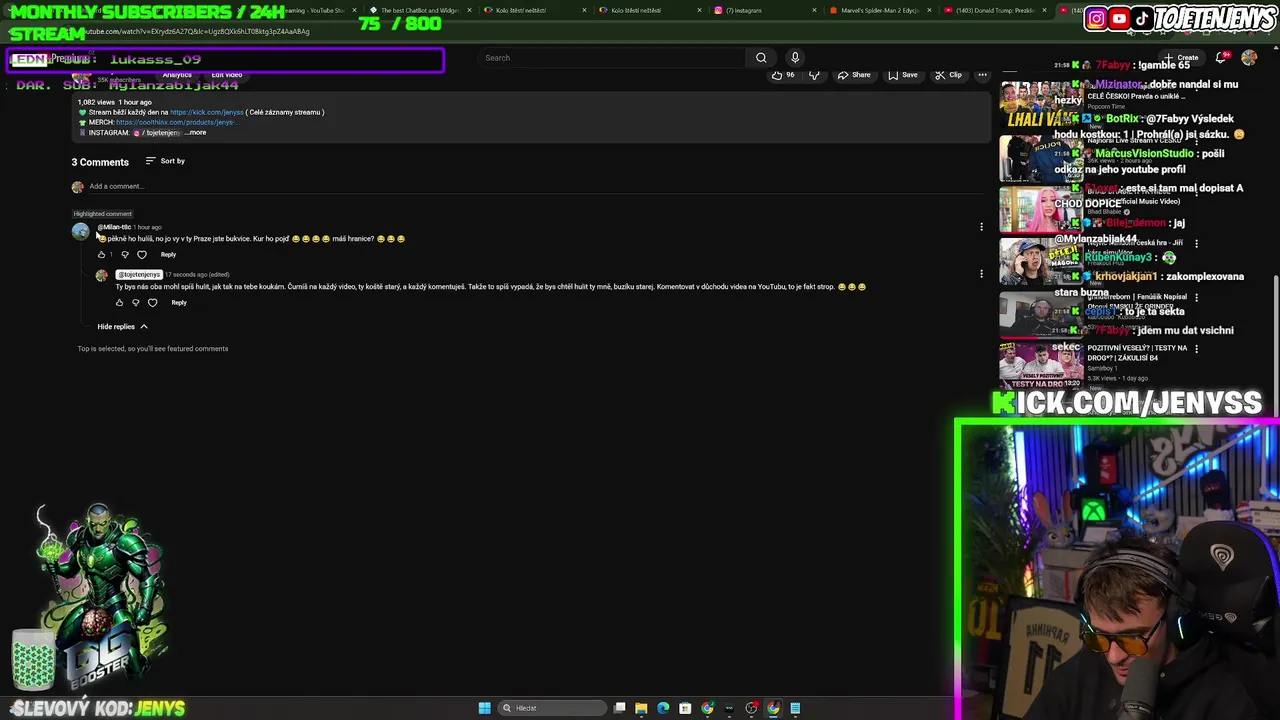The height and width of the screenshot is (720, 1280).
Task: Heart the @Milan-tlic comment
Action: (x=142, y=255)
